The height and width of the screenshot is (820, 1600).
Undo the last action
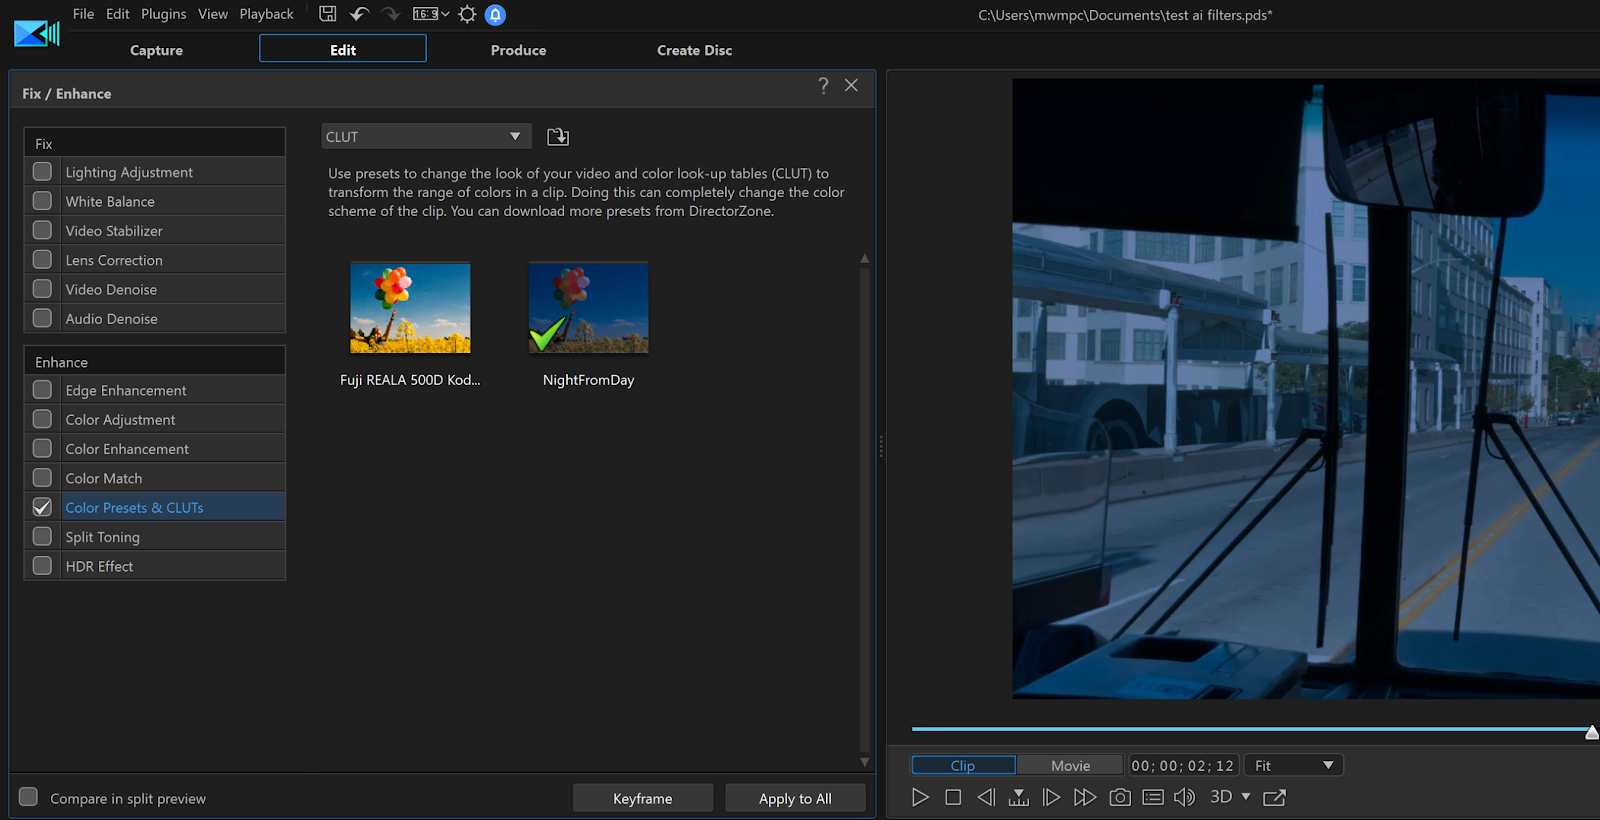coord(359,14)
